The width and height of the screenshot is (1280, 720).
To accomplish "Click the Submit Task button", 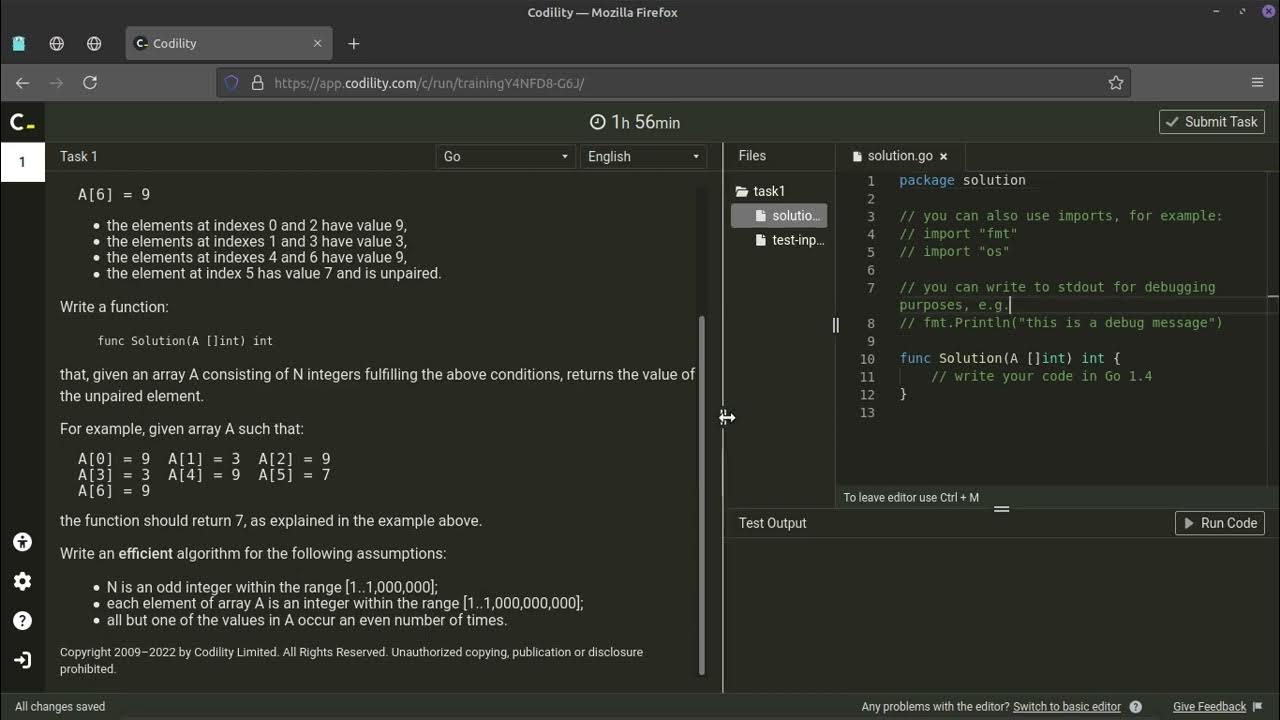I will (x=1211, y=122).
